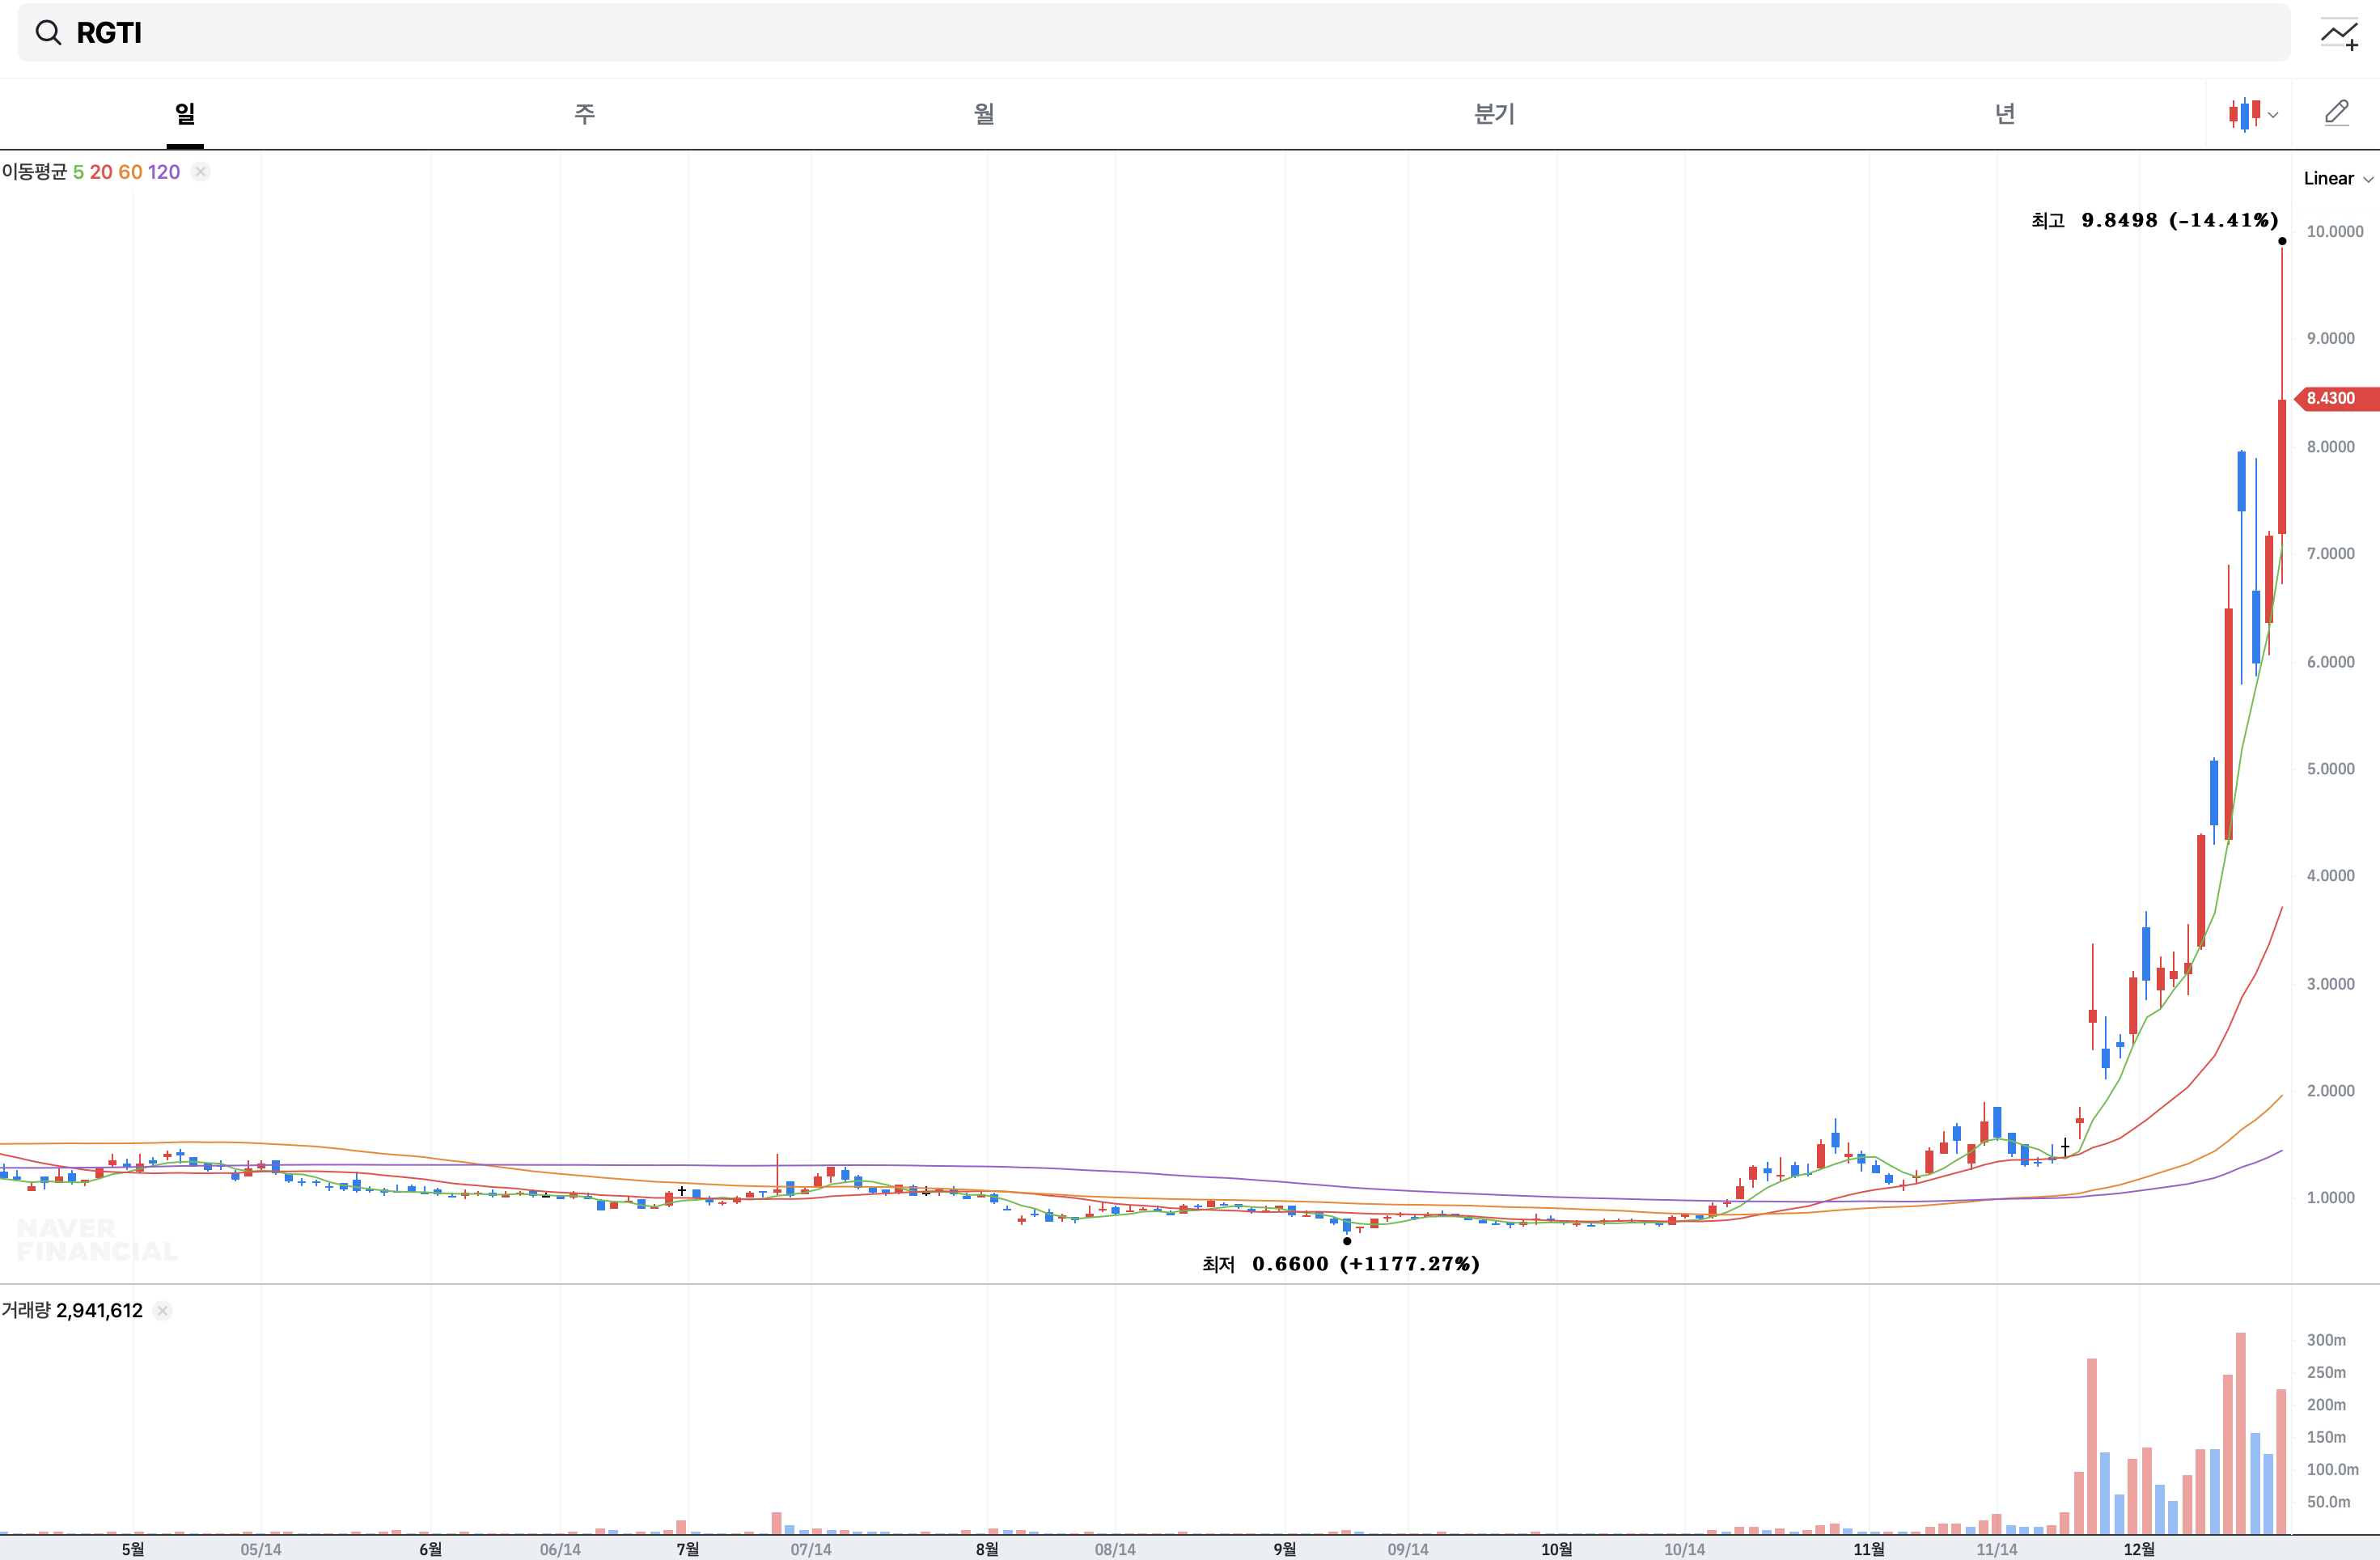Open the add comparison chart icon
2380x1560 pixels.
click(2338, 35)
